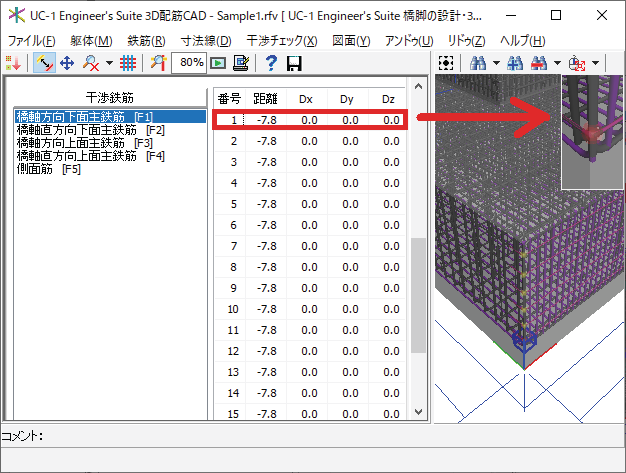
Task: Click the magnifier icon left of 80%
Action: click(158, 63)
